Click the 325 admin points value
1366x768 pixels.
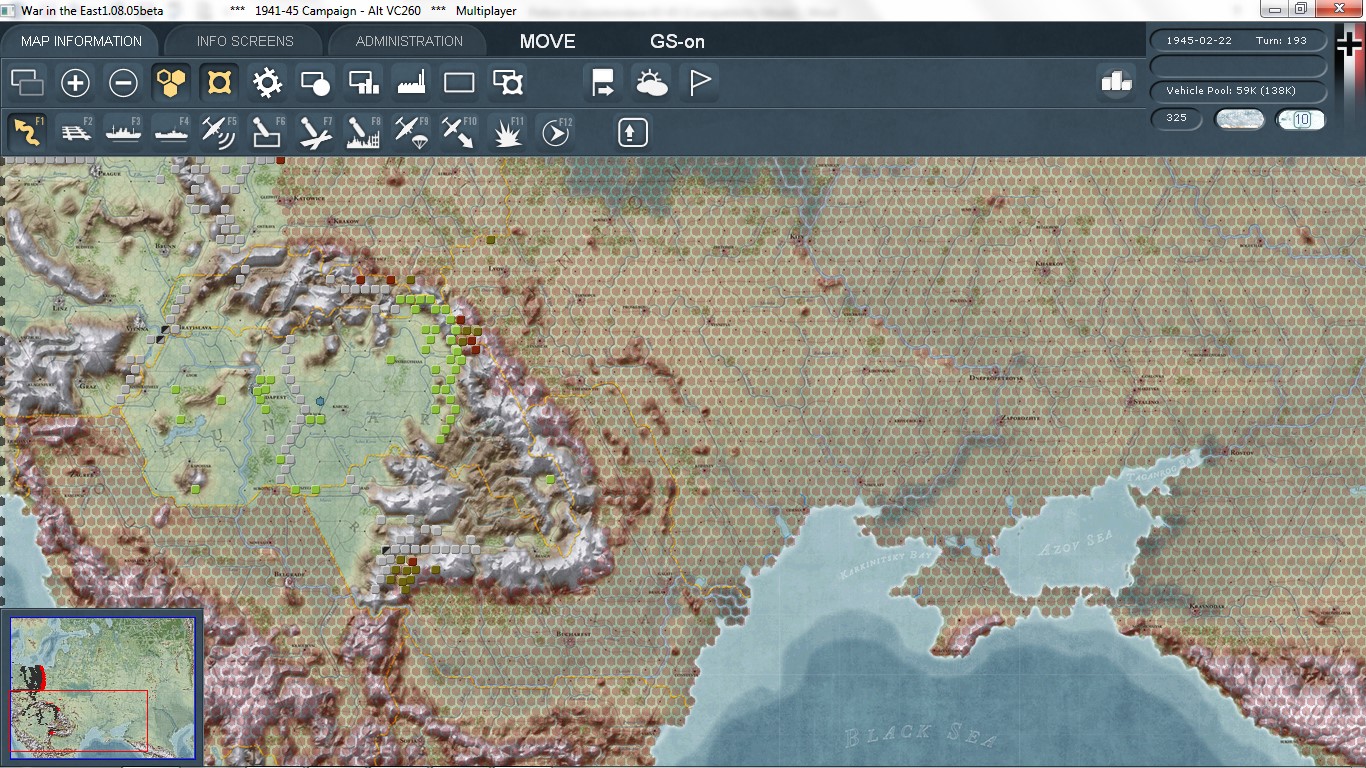(1177, 119)
